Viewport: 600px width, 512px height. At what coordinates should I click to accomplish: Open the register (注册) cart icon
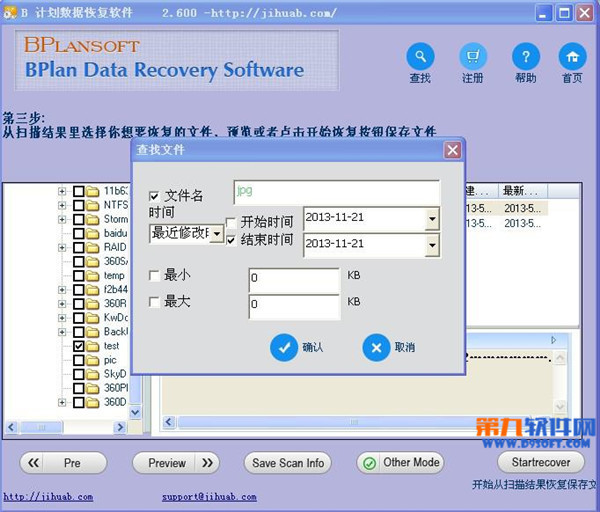pyautogui.click(x=473, y=56)
